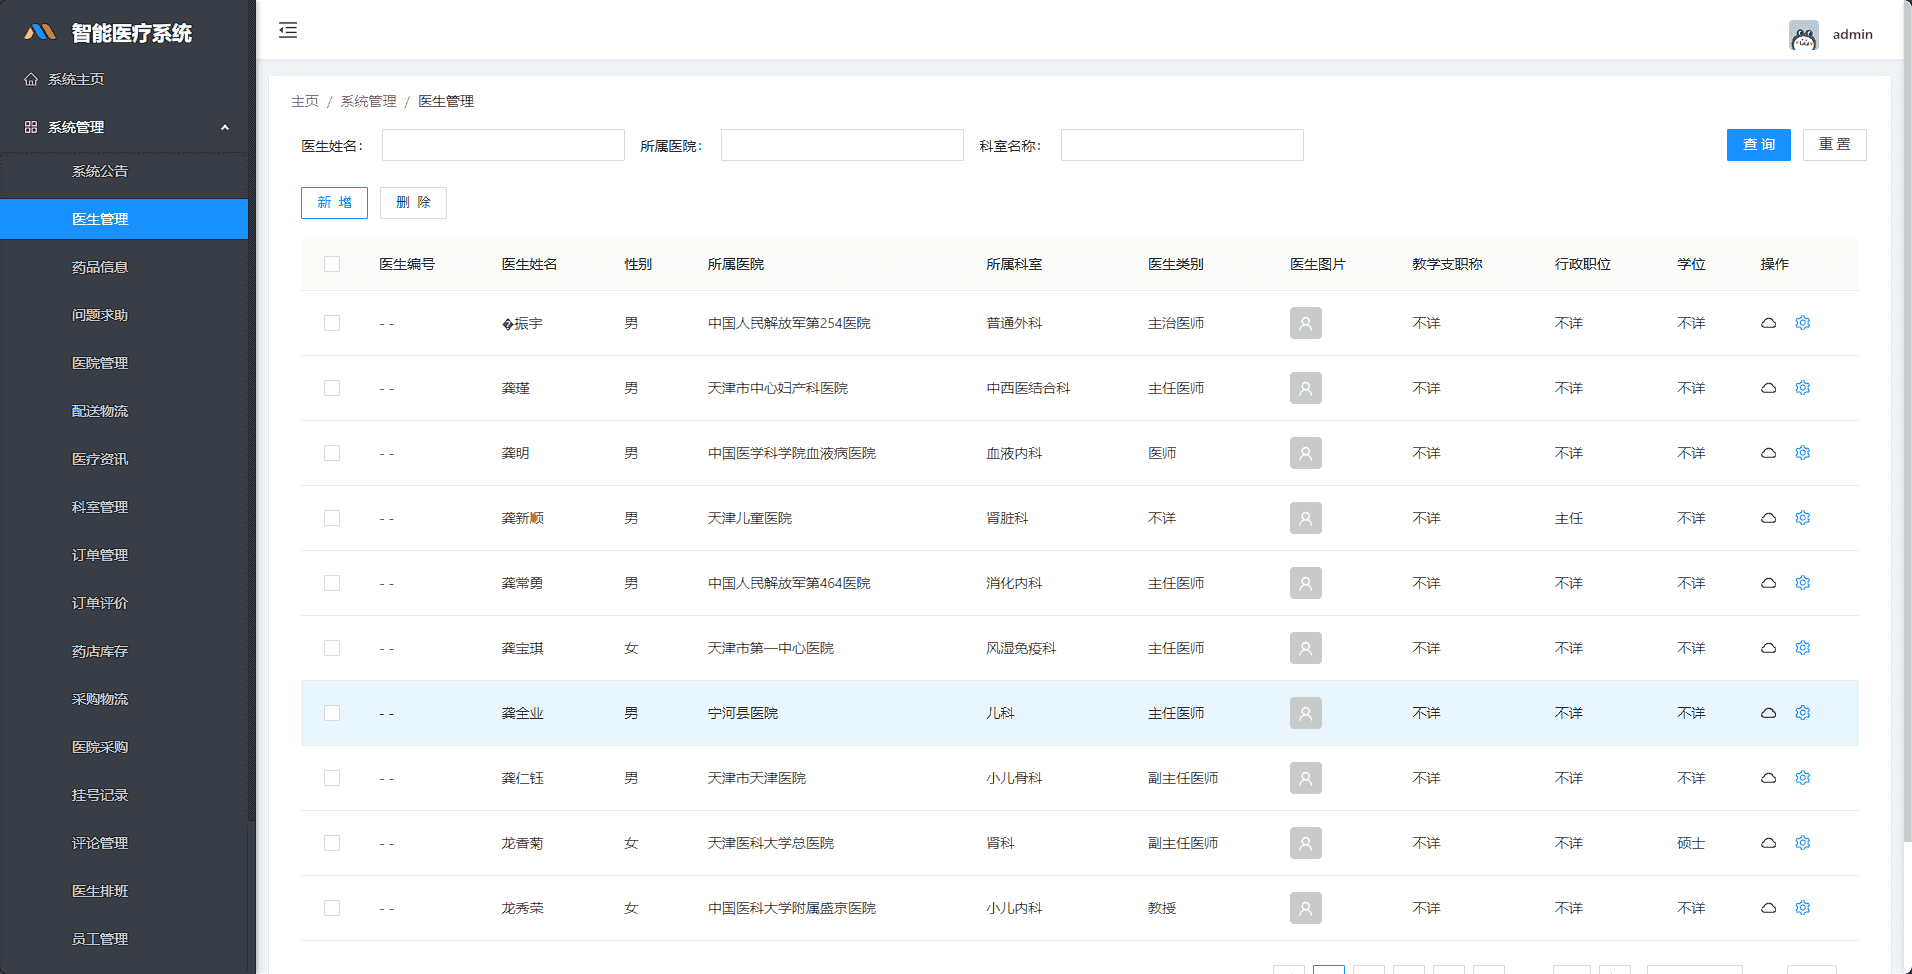Open the gear settings for 龚新顺
This screenshot has width=1912, height=974.
(1803, 518)
